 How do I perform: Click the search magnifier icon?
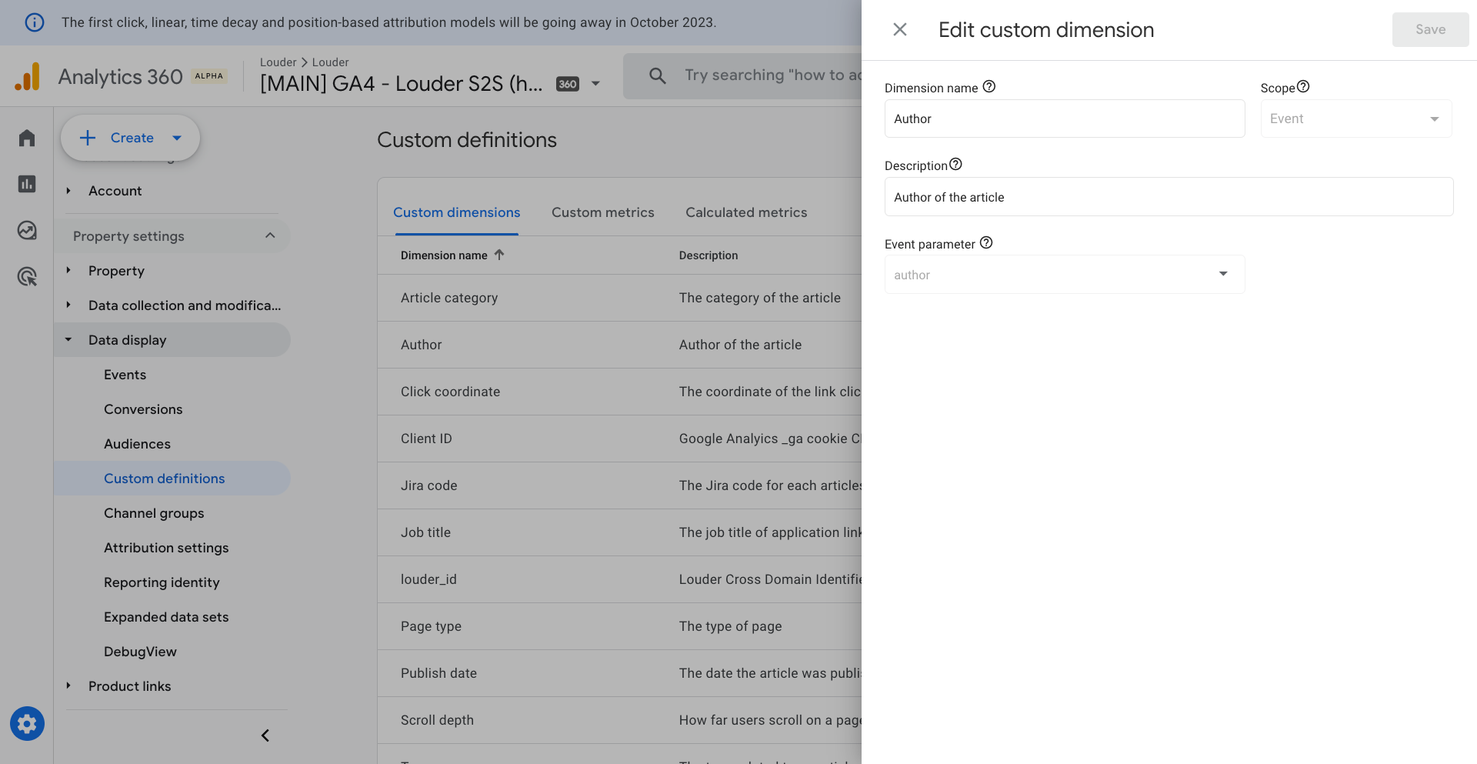coord(657,76)
